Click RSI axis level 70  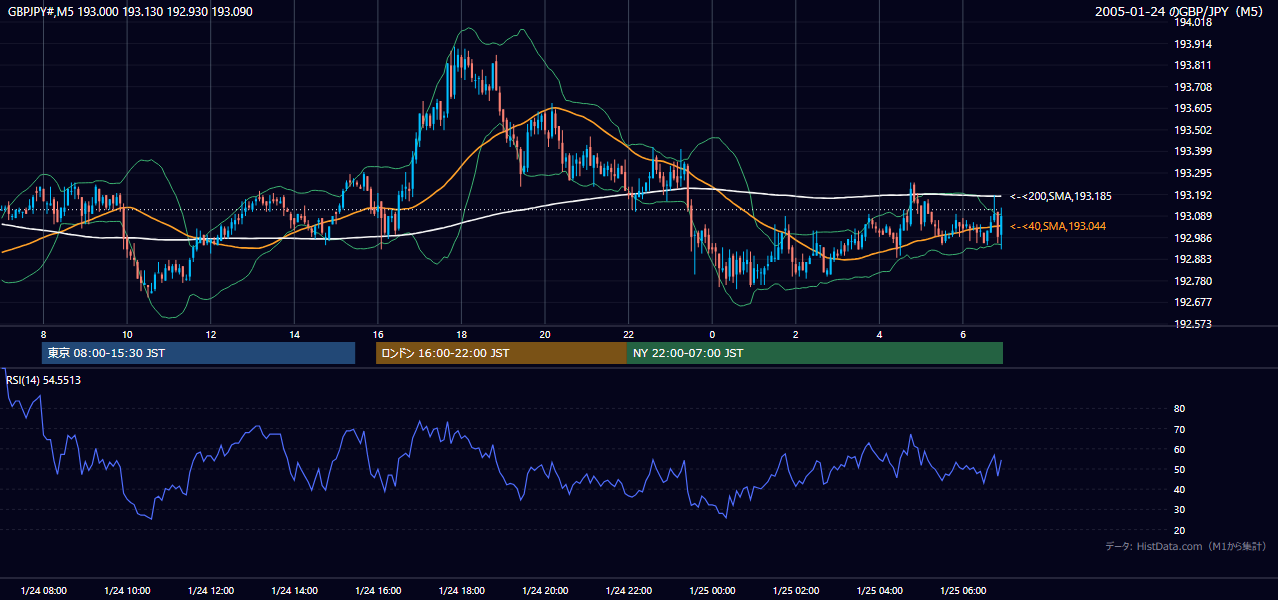pyautogui.click(x=1179, y=429)
